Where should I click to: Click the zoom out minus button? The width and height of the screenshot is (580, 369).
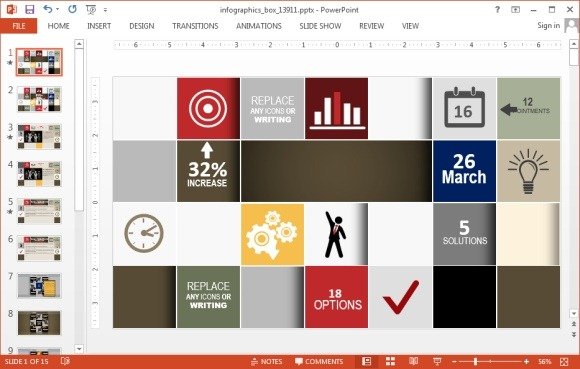(455, 362)
